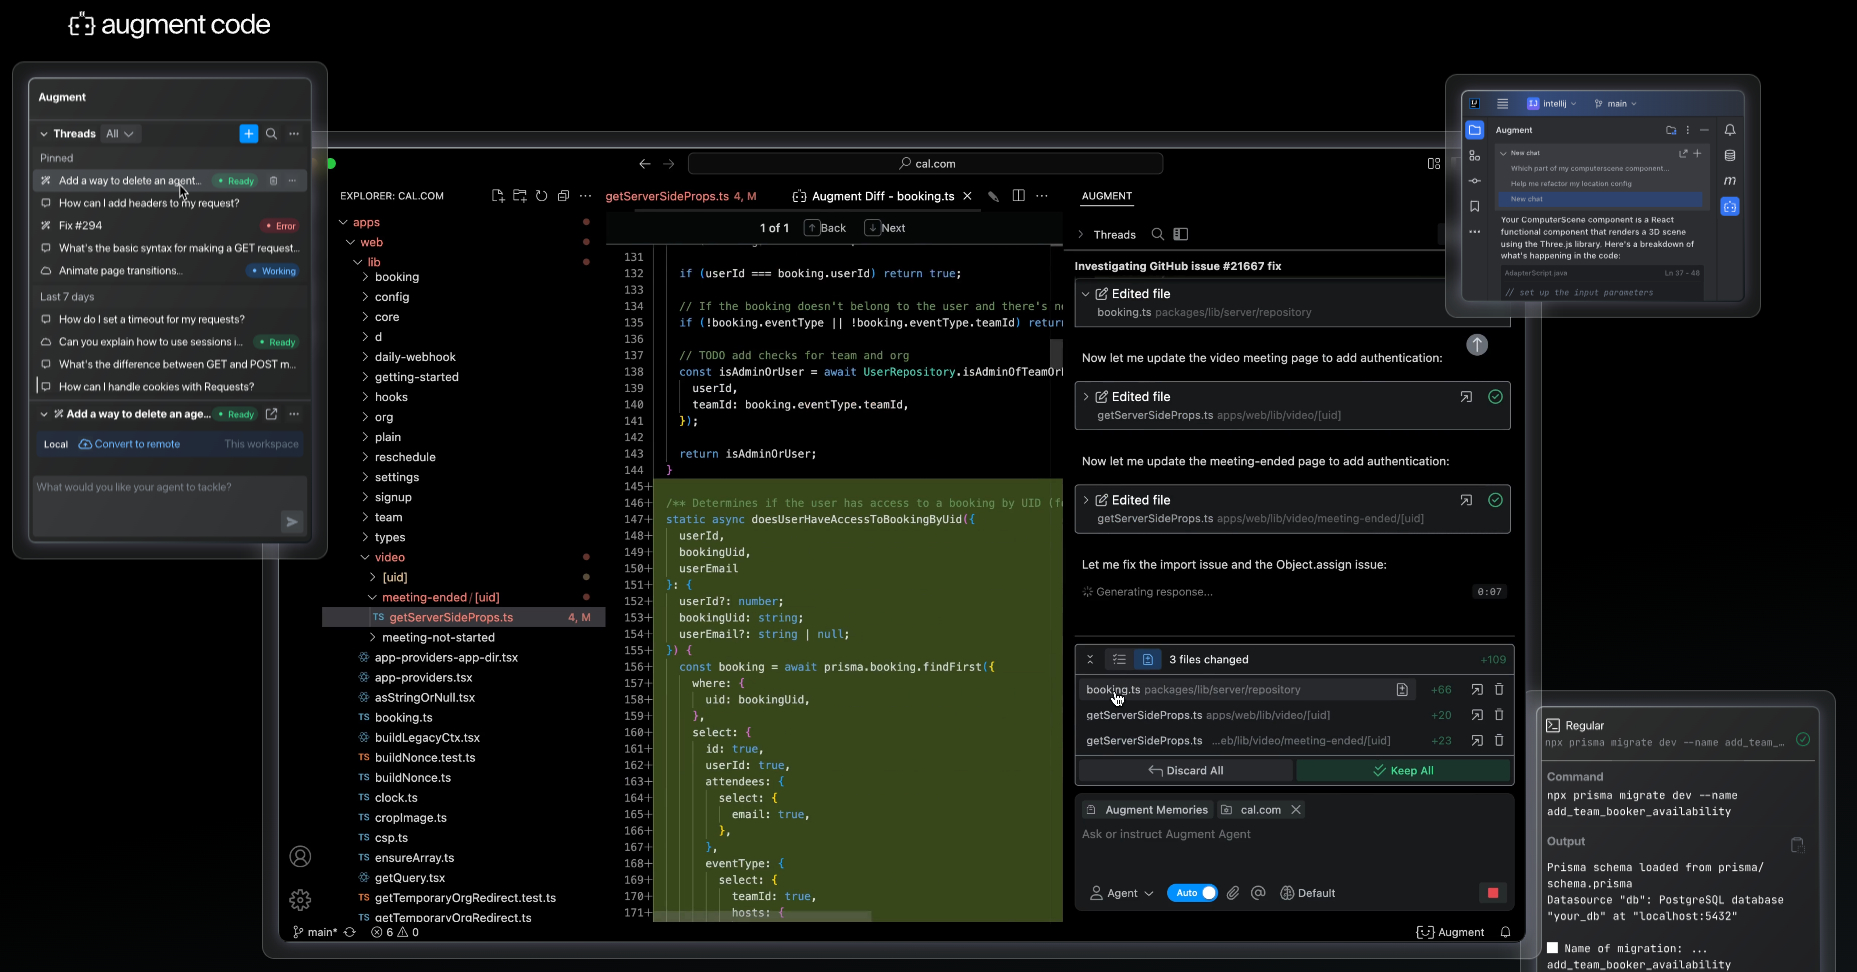Click the attach file paperclip icon
Image resolution: width=1857 pixels, height=972 pixels.
pyautogui.click(x=1233, y=893)
